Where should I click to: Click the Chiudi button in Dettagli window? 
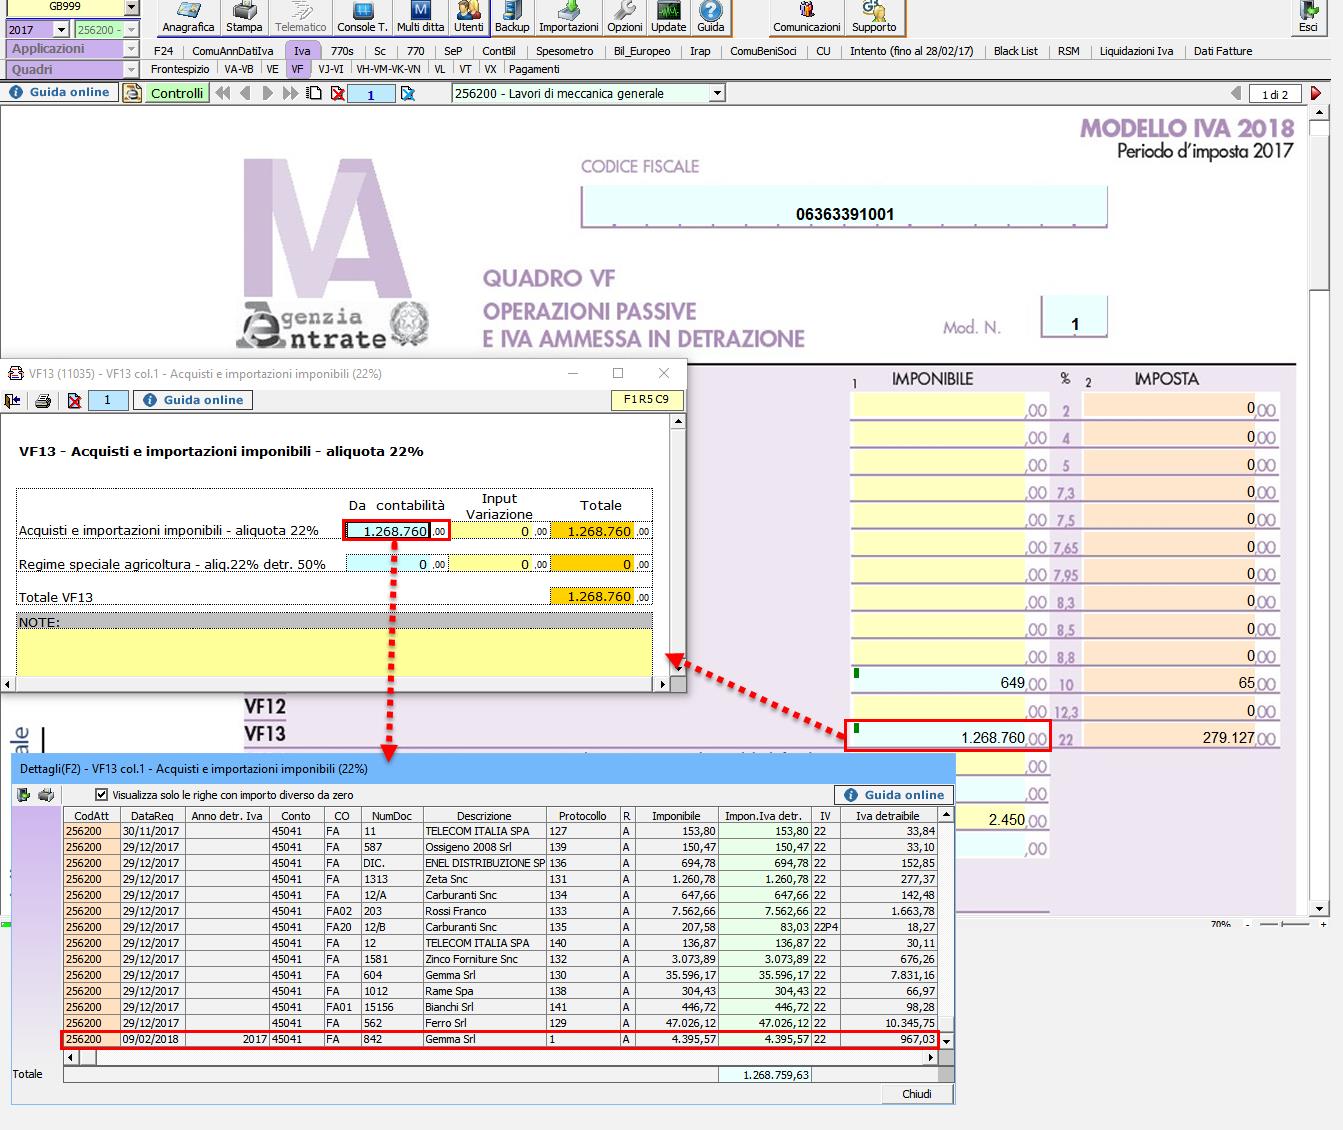tap(916, 1094)
